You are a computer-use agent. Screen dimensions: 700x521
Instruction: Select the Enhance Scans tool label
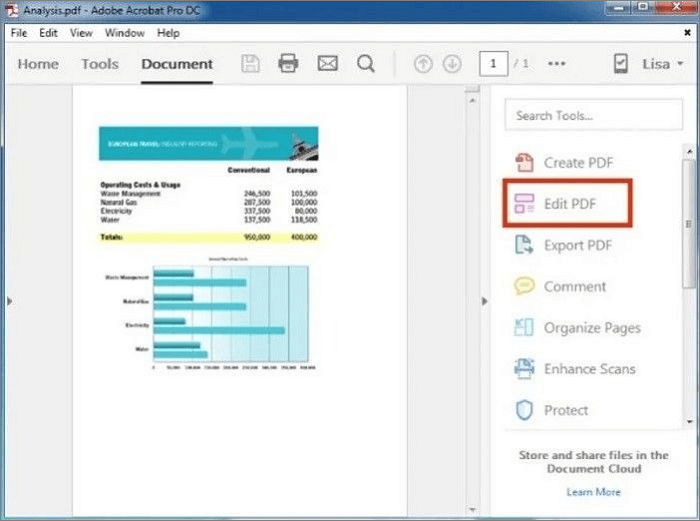tap(590, 369)
